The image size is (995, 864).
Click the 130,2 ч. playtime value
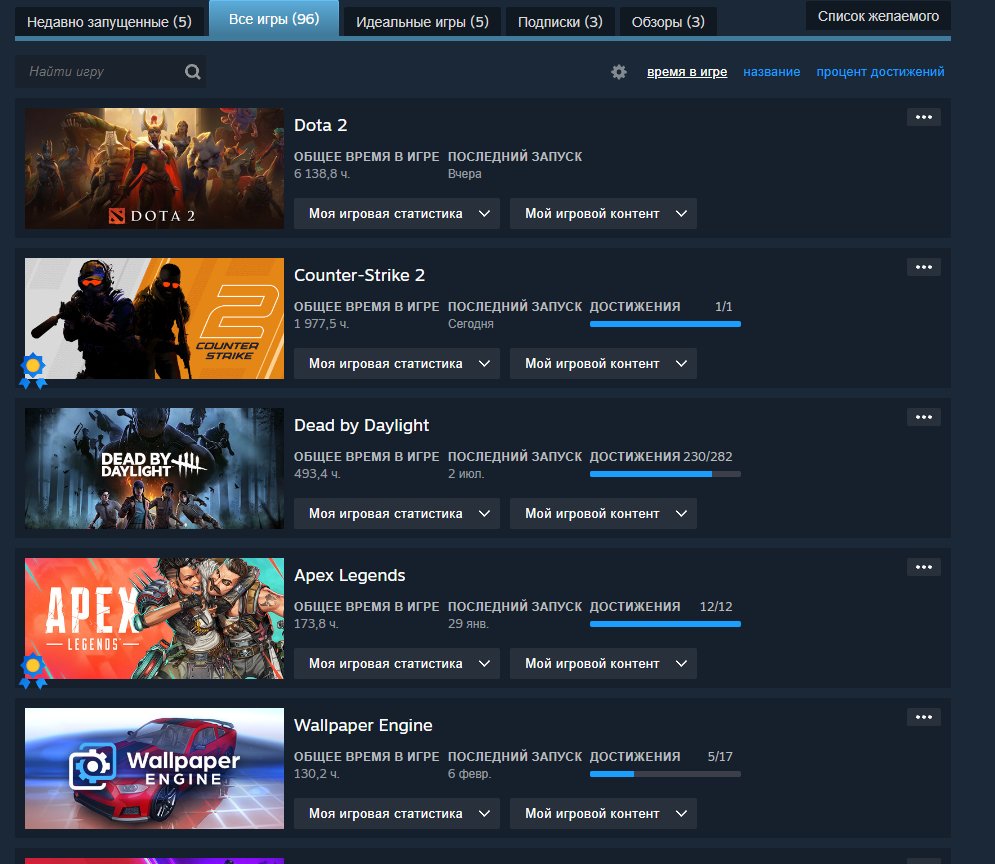[317, 774]
